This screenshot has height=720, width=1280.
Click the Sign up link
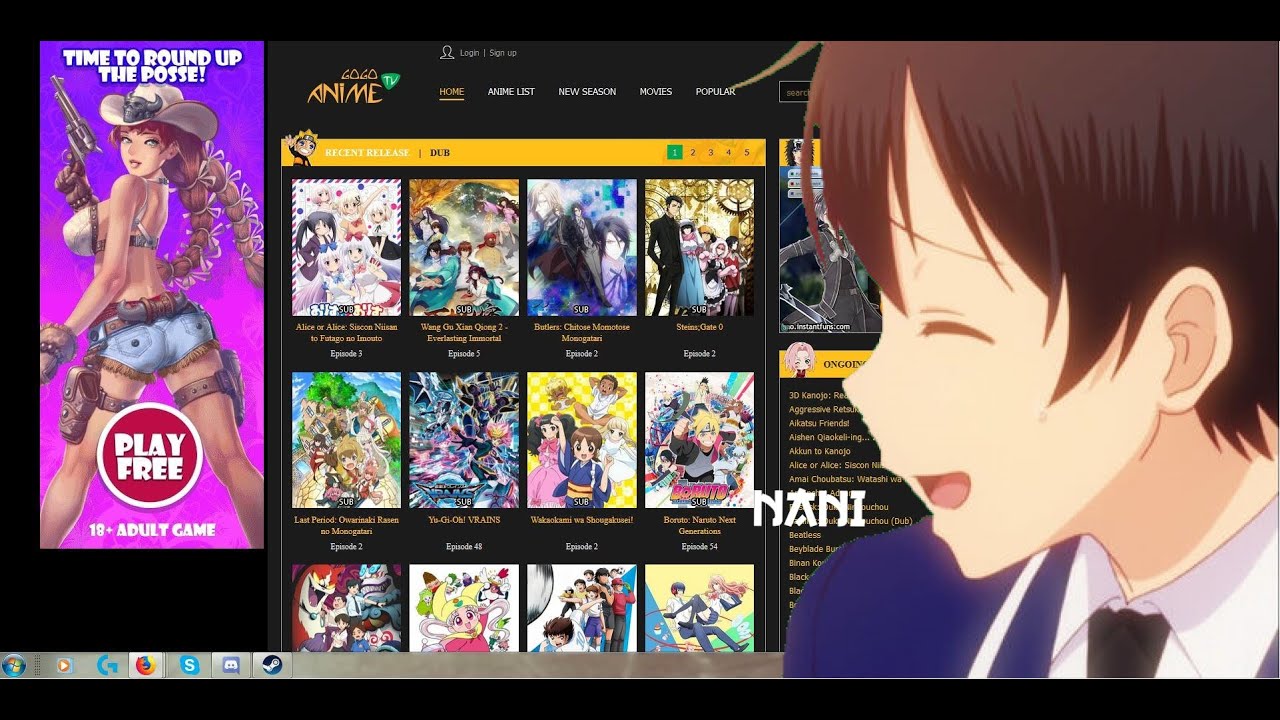pos(503,53)
